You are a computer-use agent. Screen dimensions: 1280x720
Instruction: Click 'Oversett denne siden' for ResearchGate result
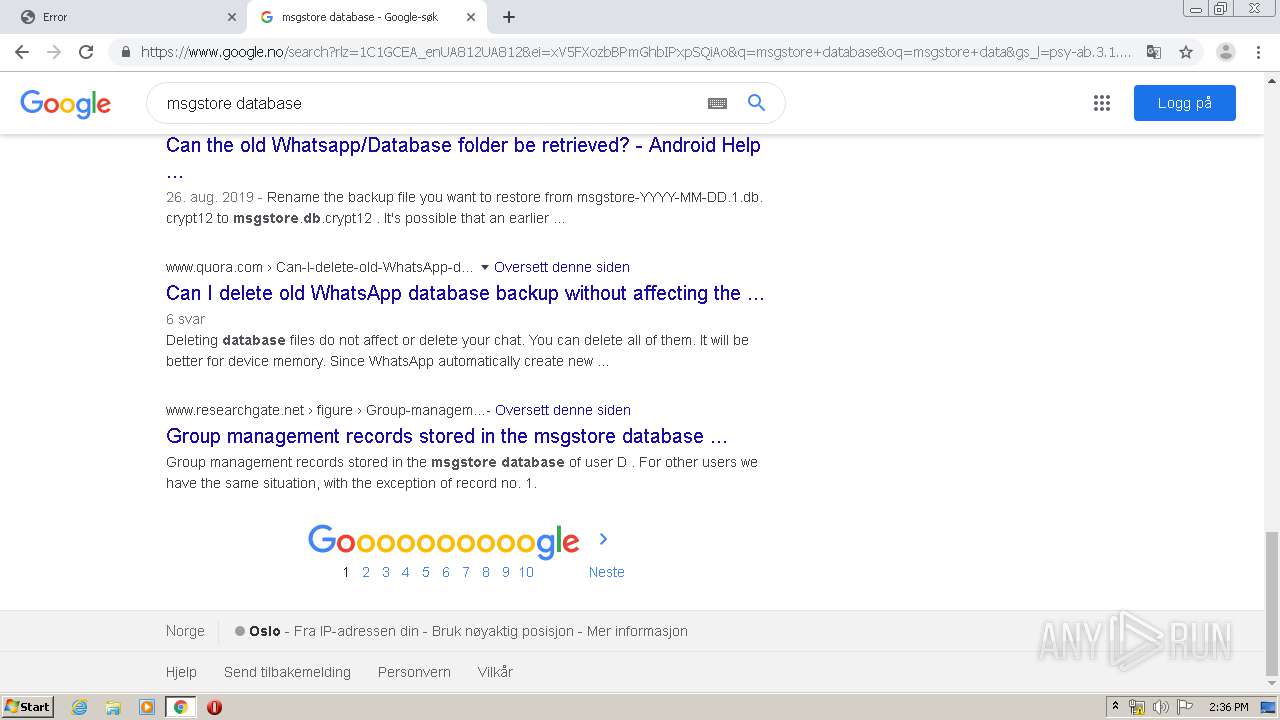tap(563, 410)
